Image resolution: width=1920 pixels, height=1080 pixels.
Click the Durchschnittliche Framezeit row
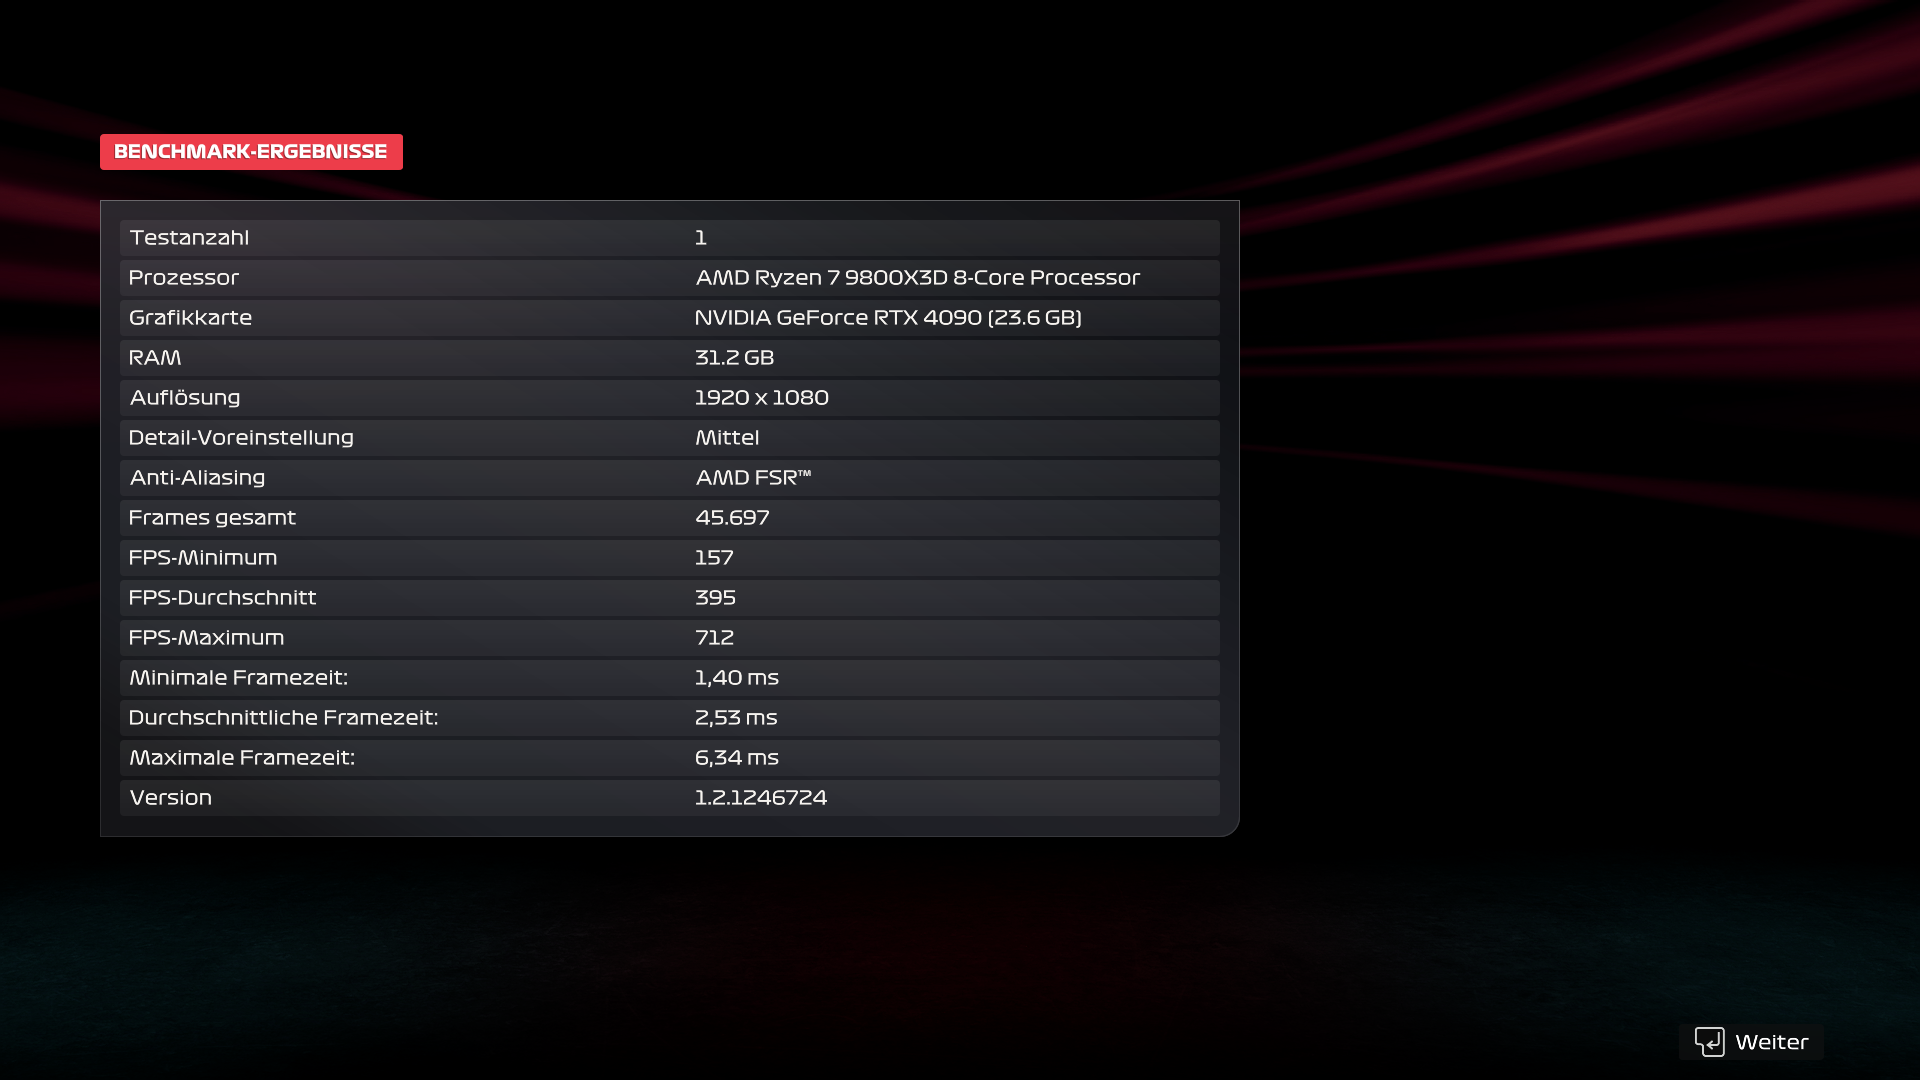coord(669,718)
